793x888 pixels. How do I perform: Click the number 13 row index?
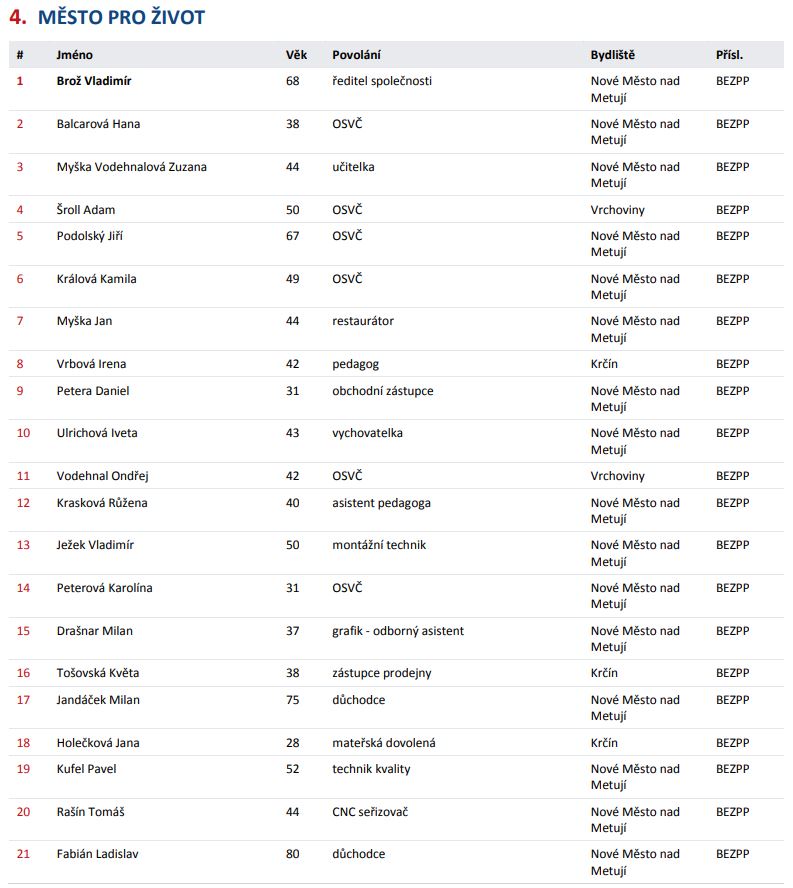coord(23,545)
